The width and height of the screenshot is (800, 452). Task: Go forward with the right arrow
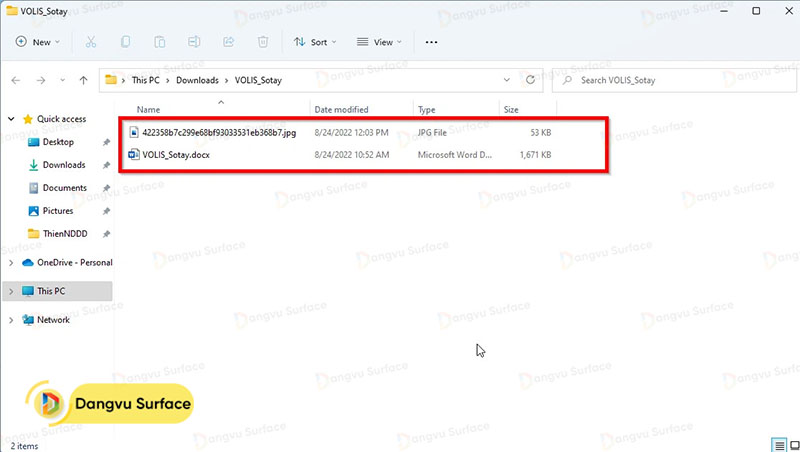(x=41, y=80)
